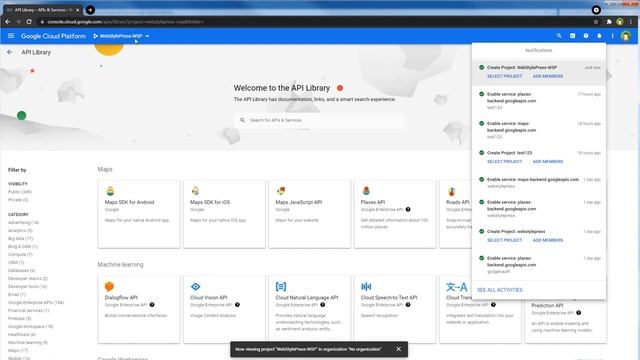
Task: Open the Cloud Vision API card
Action: point(224,309)
